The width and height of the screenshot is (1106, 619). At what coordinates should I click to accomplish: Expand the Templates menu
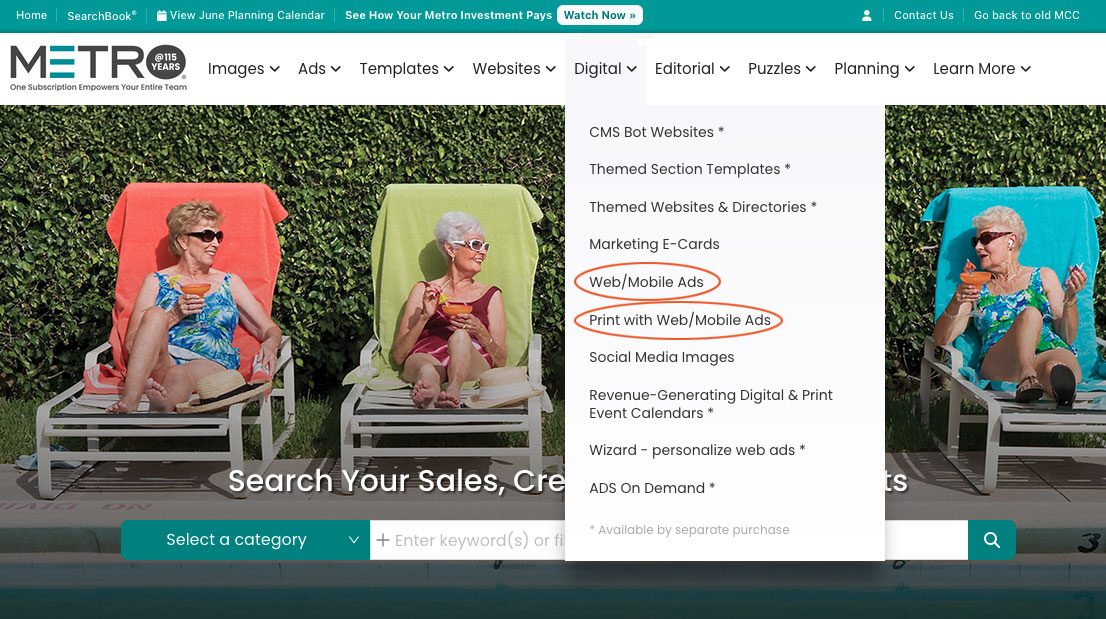(x=406, y=69)
